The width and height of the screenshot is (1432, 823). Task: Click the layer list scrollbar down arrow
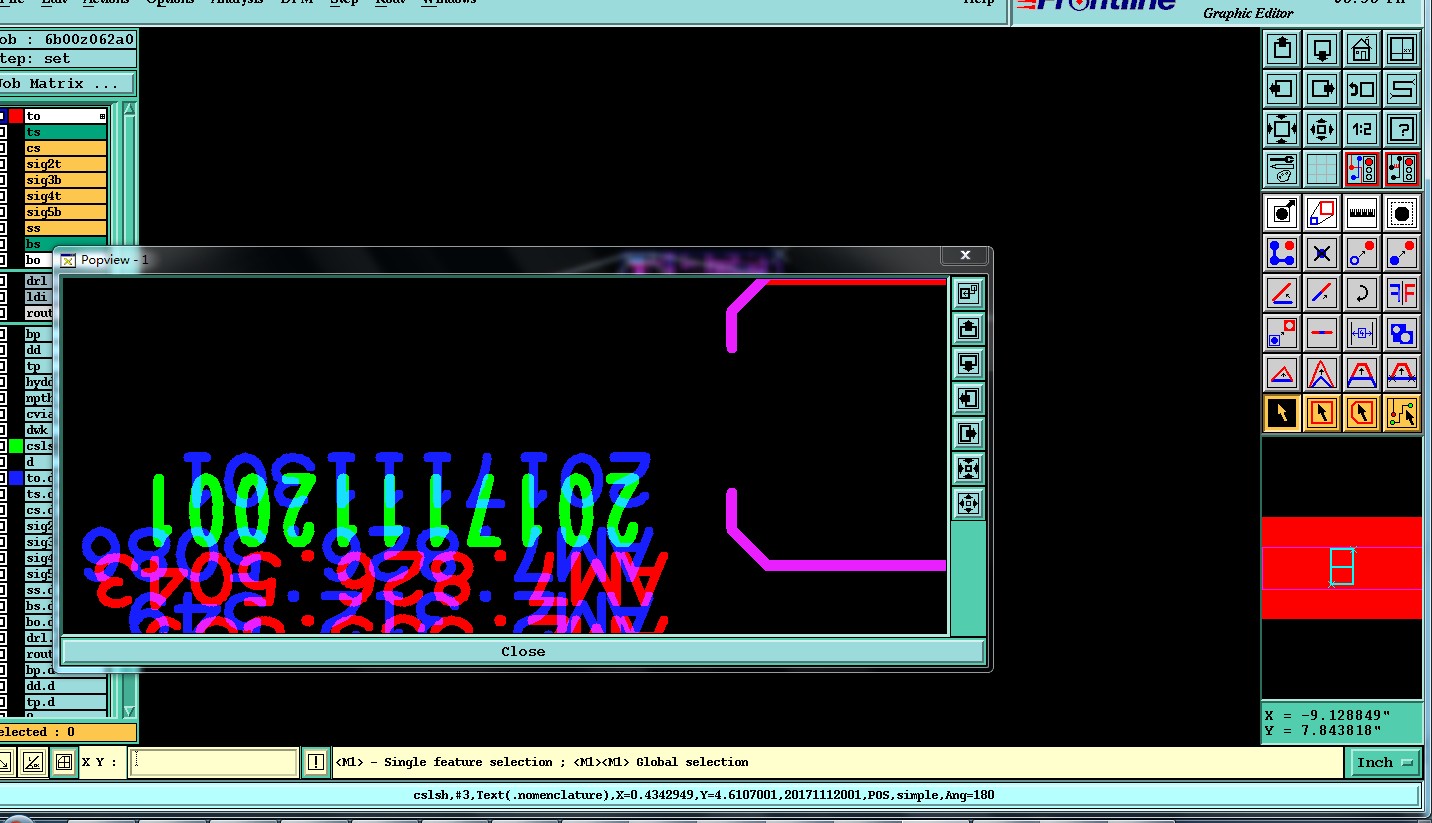pyautogui.click(x=129, y=711)
